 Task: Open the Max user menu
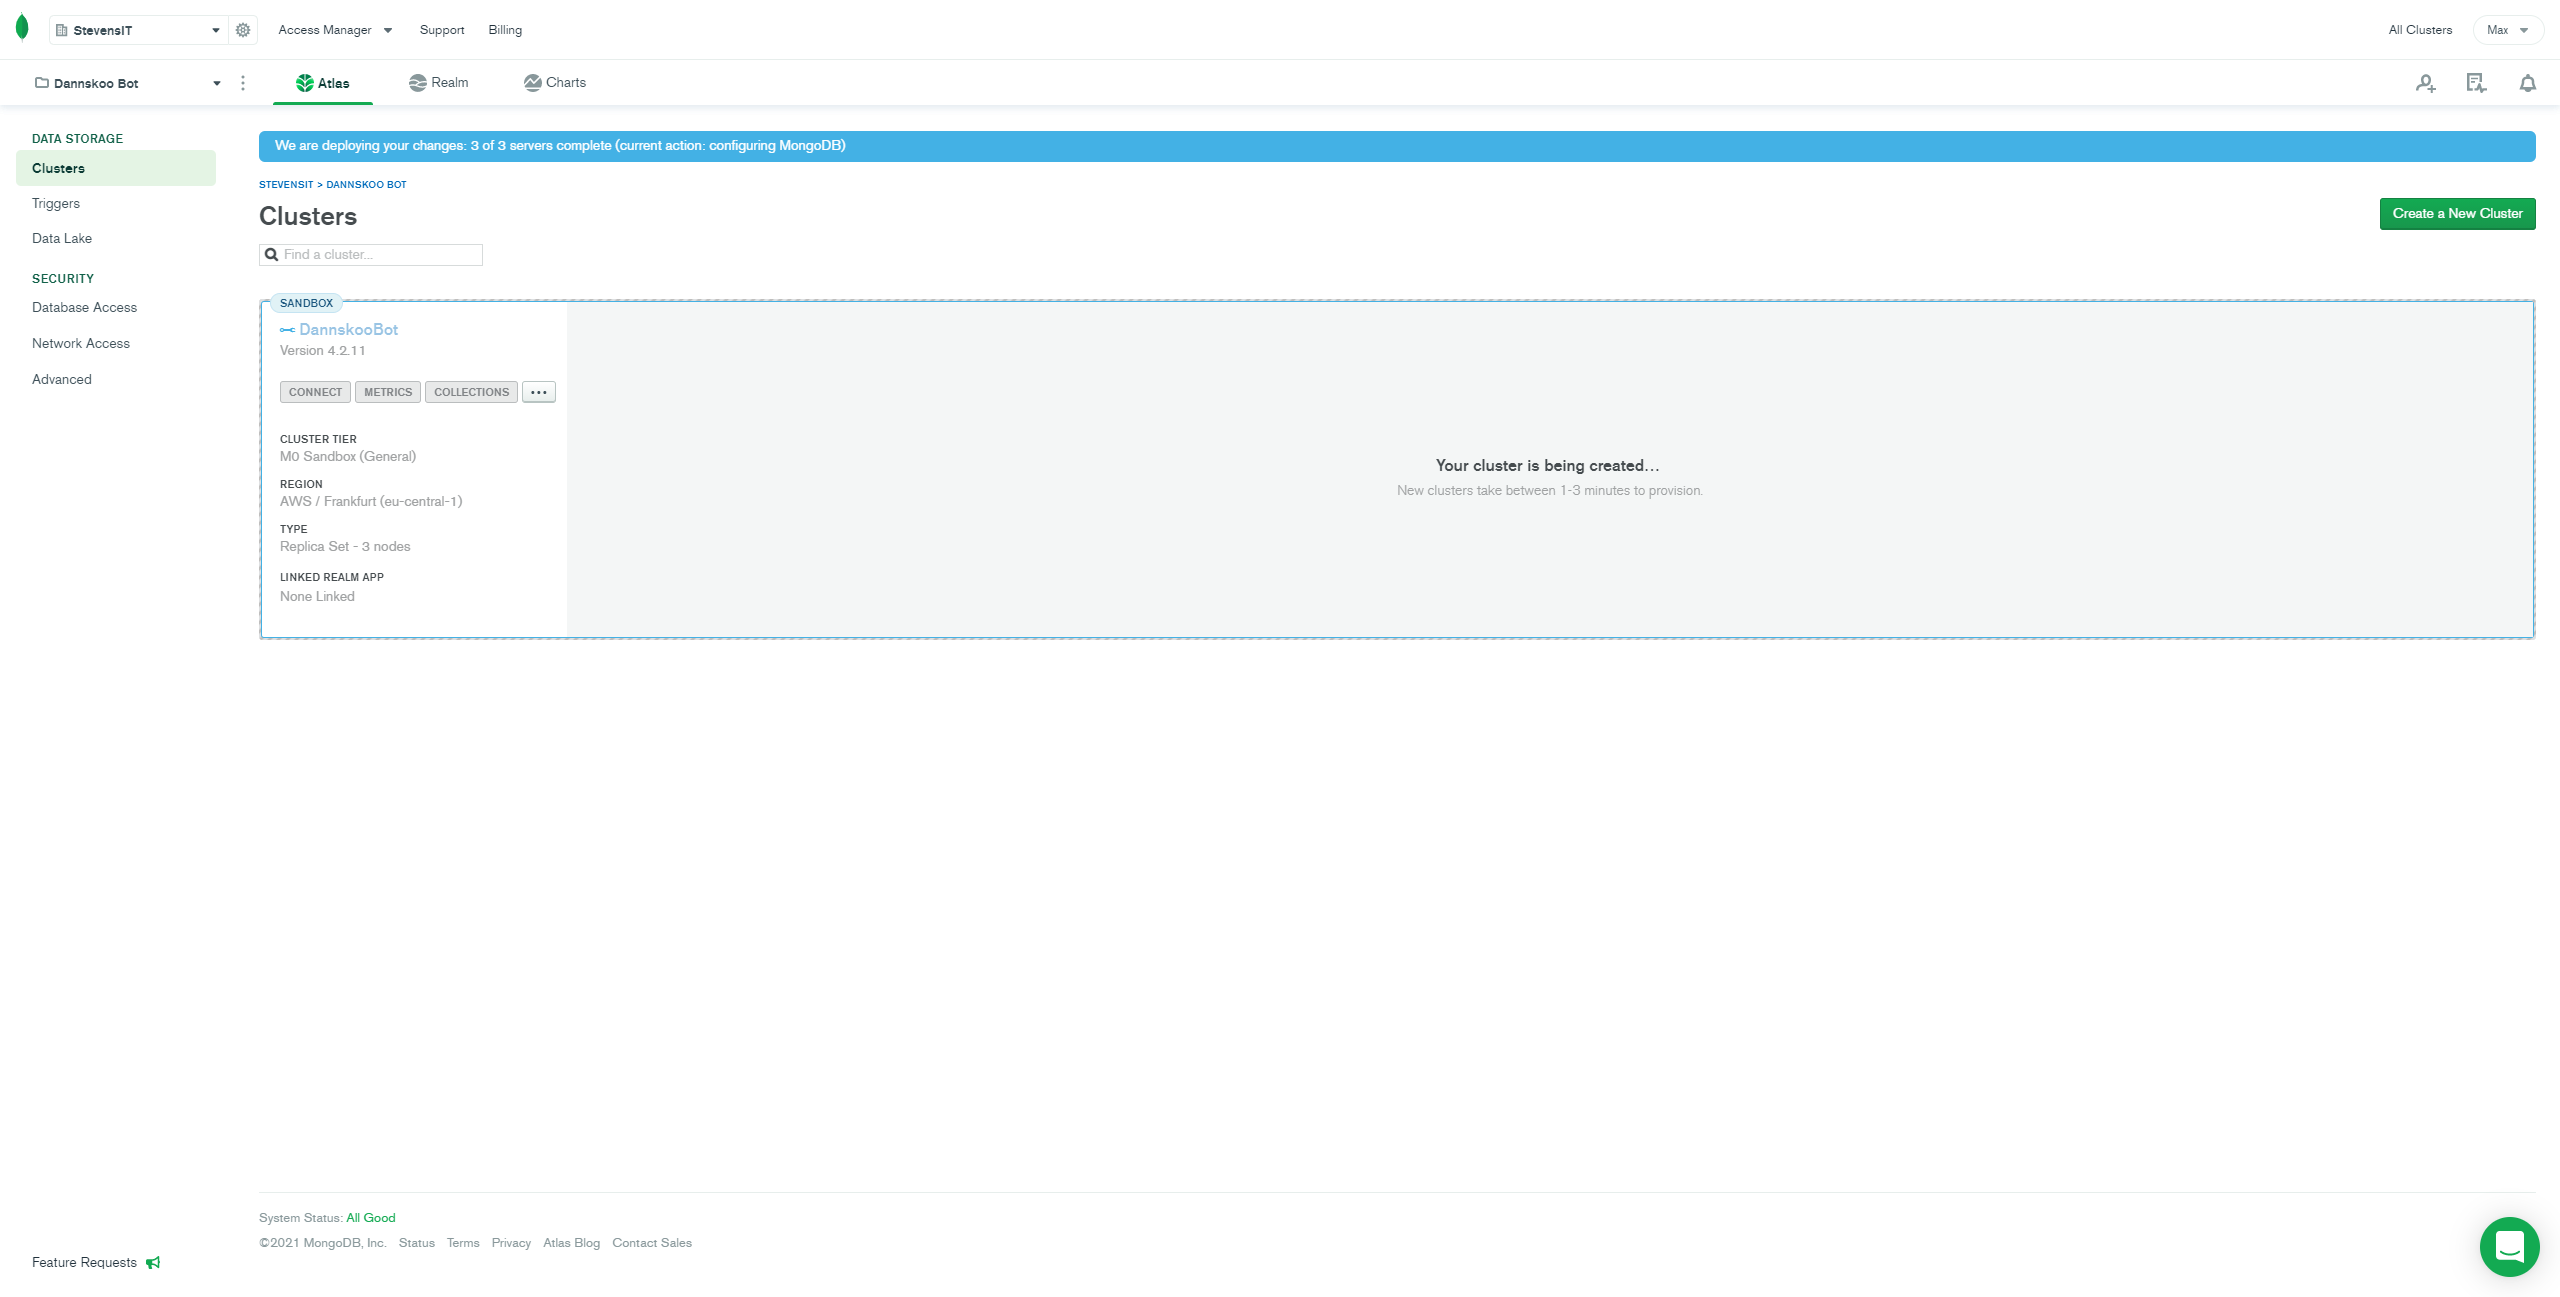pos(2507,30)
